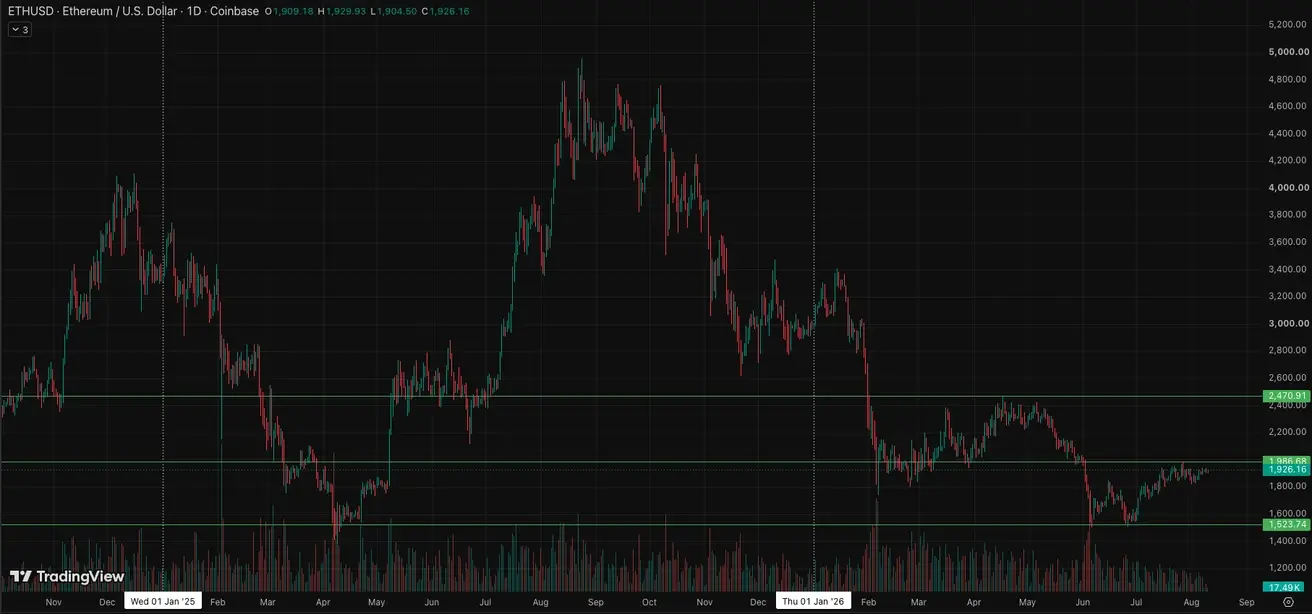Image resolution: width=1312 pixels, height=614 pixels.
Task: Select the 2,470.91 horizontal line price label
Action: (1286, 396)
